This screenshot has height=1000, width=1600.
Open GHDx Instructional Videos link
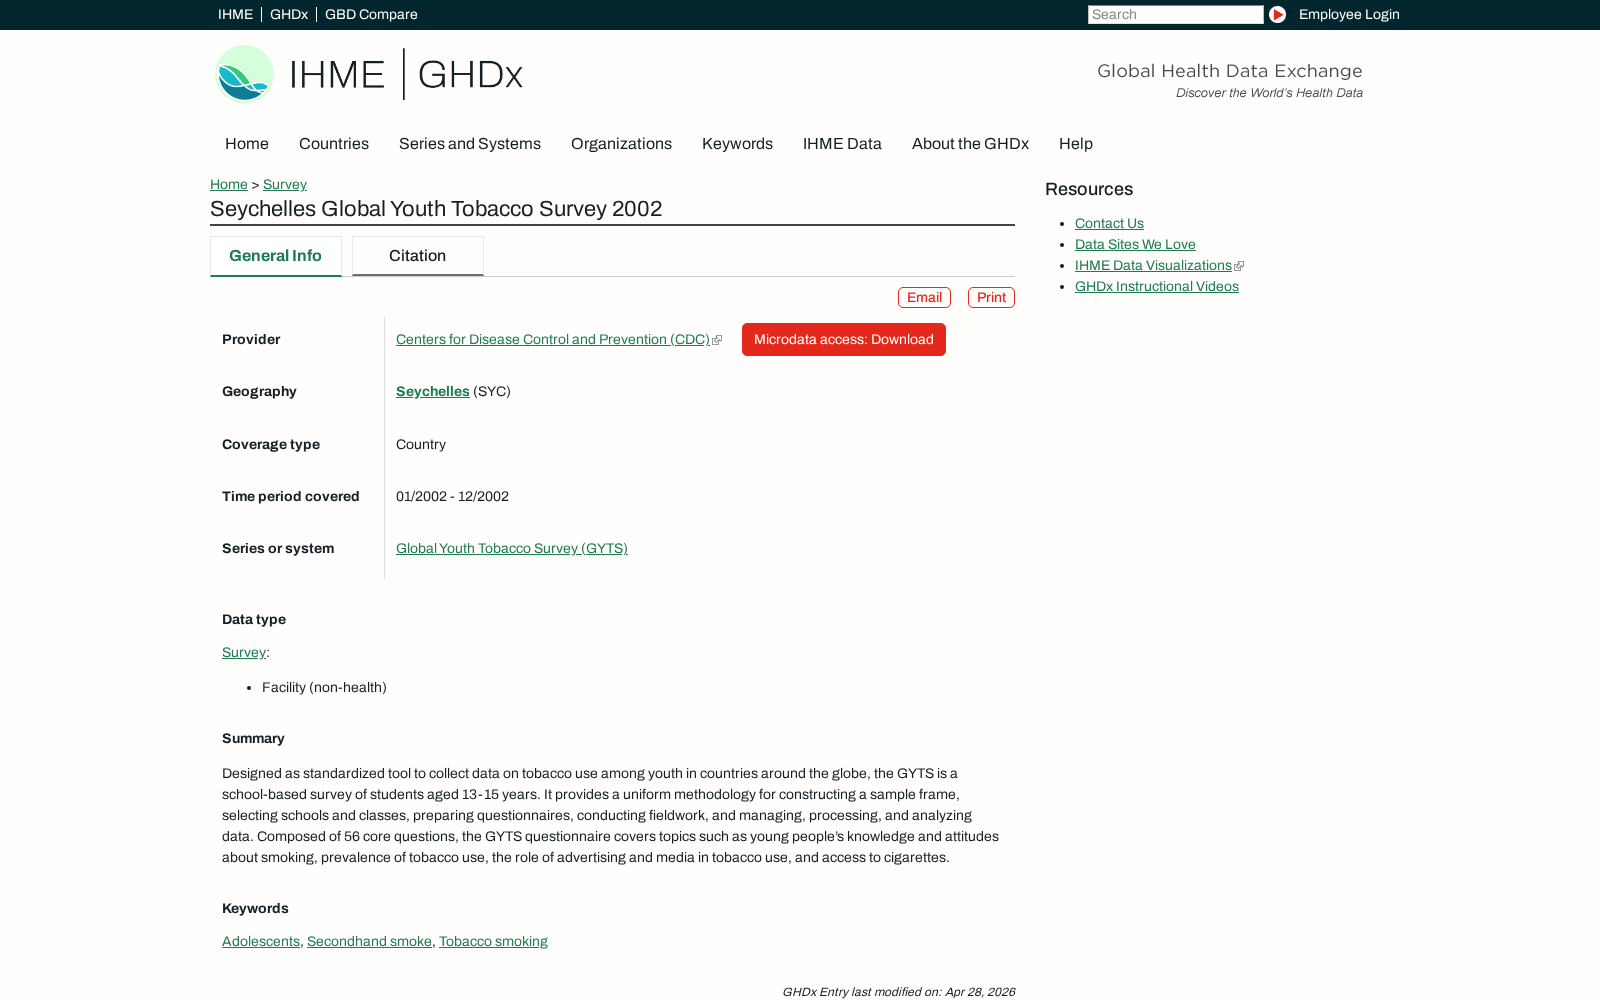[x=1157, y=286]
